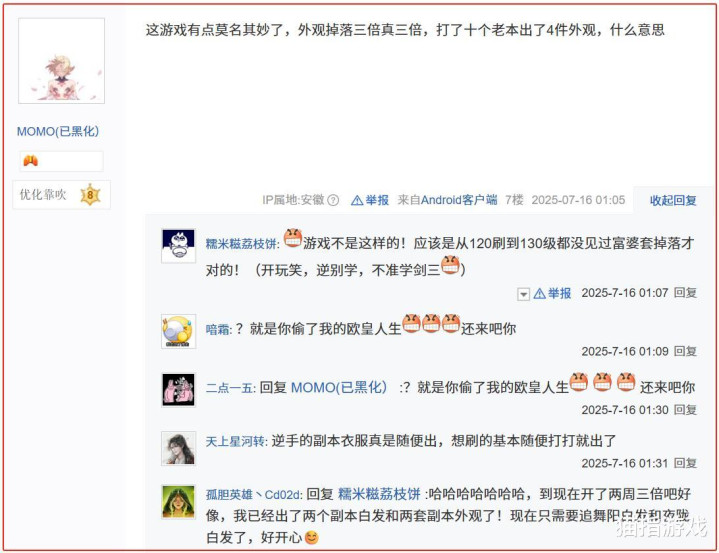Open 糯米糍荔枝饼 username link
This screenshot has width=719, height=553.
(x=241, y=244)
